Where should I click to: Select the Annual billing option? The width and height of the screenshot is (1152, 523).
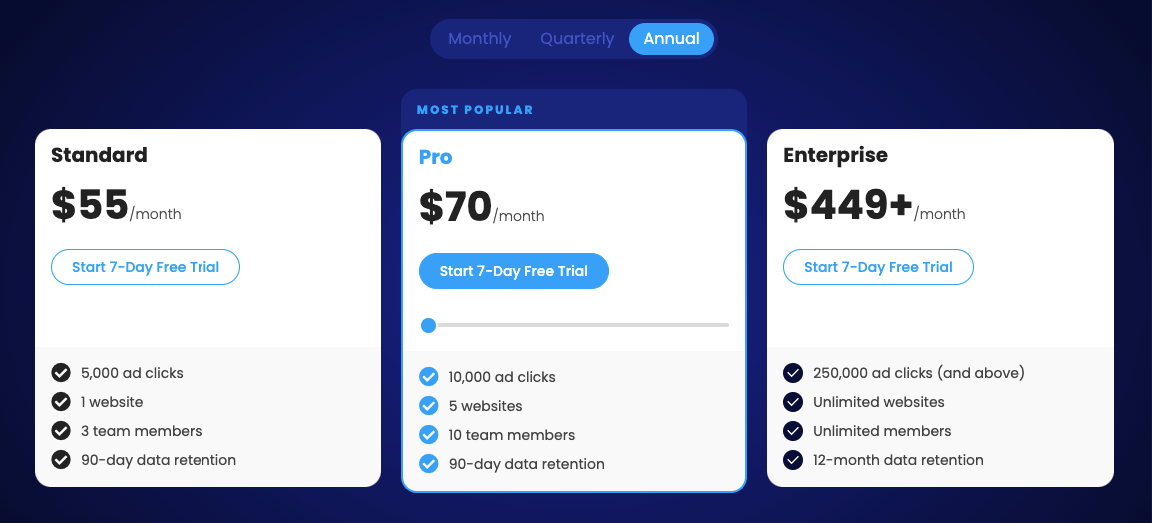[672, 39]
